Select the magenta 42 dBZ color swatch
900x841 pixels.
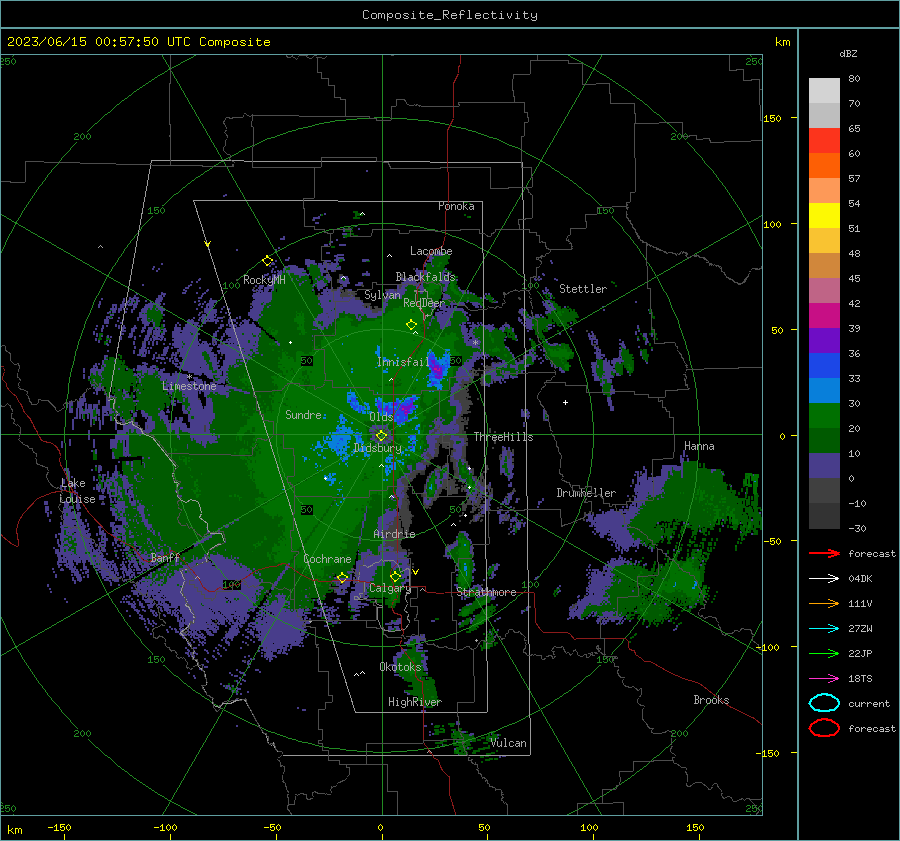point(824,315)
